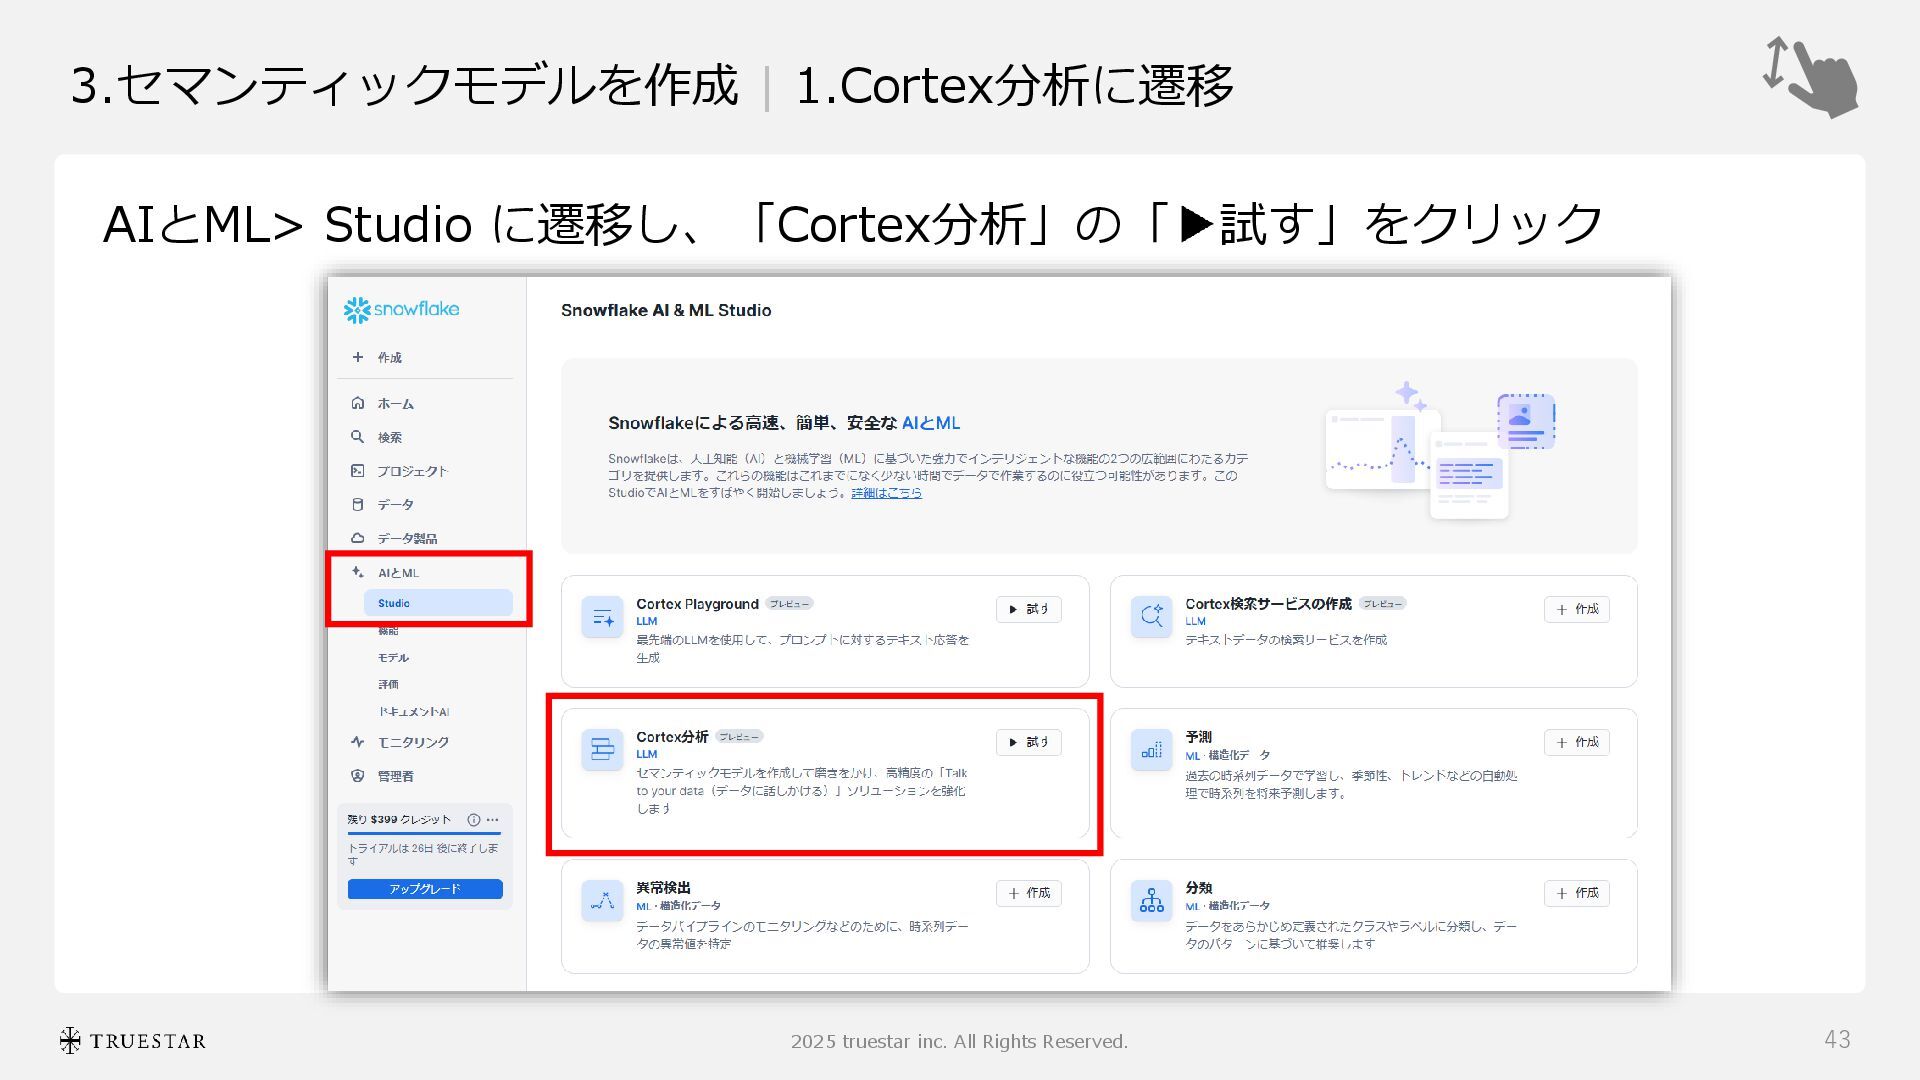This screenshot has height=1080, width=1920.
Task: Select Studio in the sidebar
Action: tap(438, 603)
